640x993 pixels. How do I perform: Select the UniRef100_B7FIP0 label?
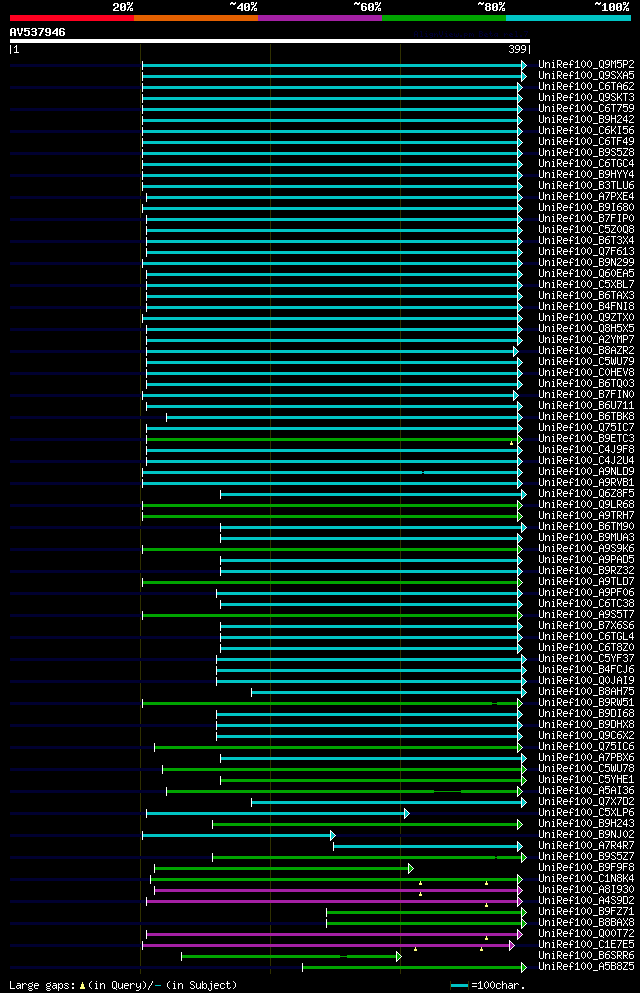(x=586, y=218)
